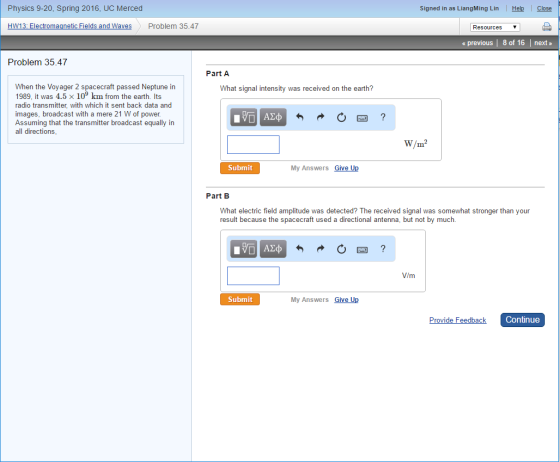Screen dimensions: 560x462
Task: Click undo arrow in Part B toolbar
Action: [300, 248]
